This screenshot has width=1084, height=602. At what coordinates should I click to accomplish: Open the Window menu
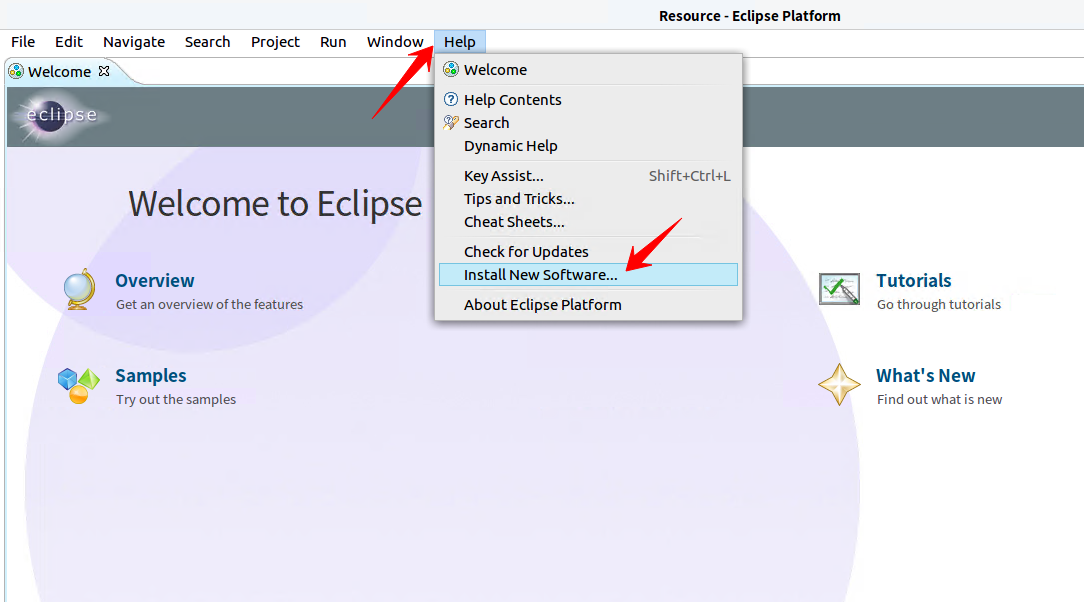[x=395, y=41]
